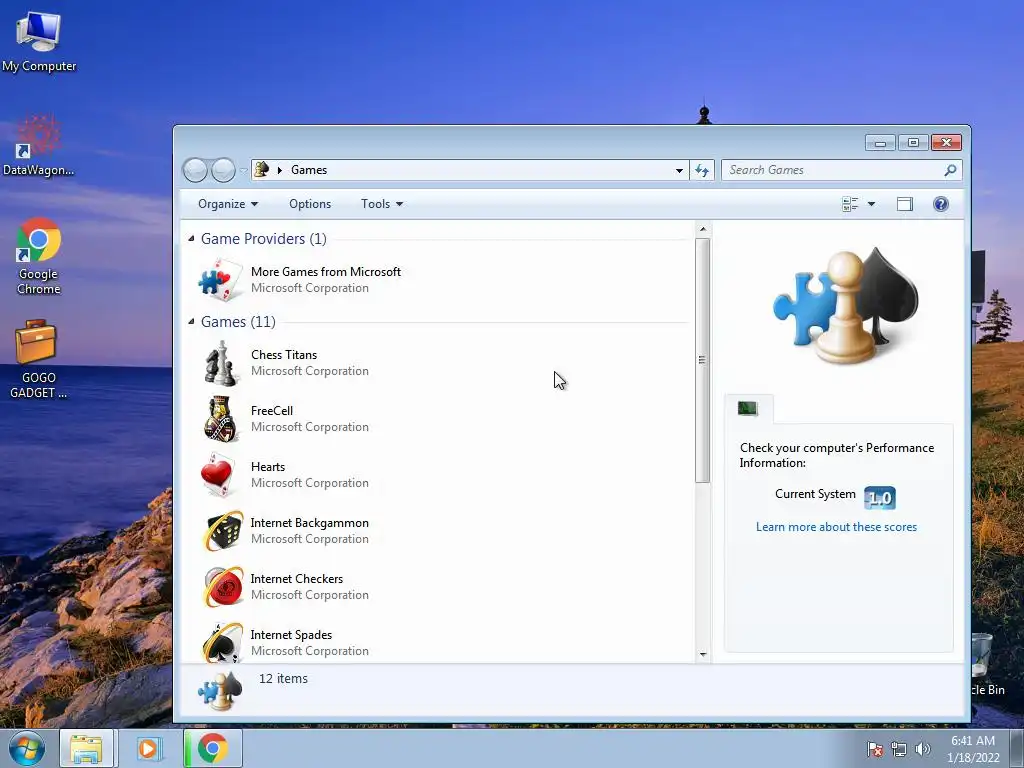Image resolution: width=1024 pixels, height=768 pixels.
Task: Click the performance monitor tab icon
Action: coord(748,409)
